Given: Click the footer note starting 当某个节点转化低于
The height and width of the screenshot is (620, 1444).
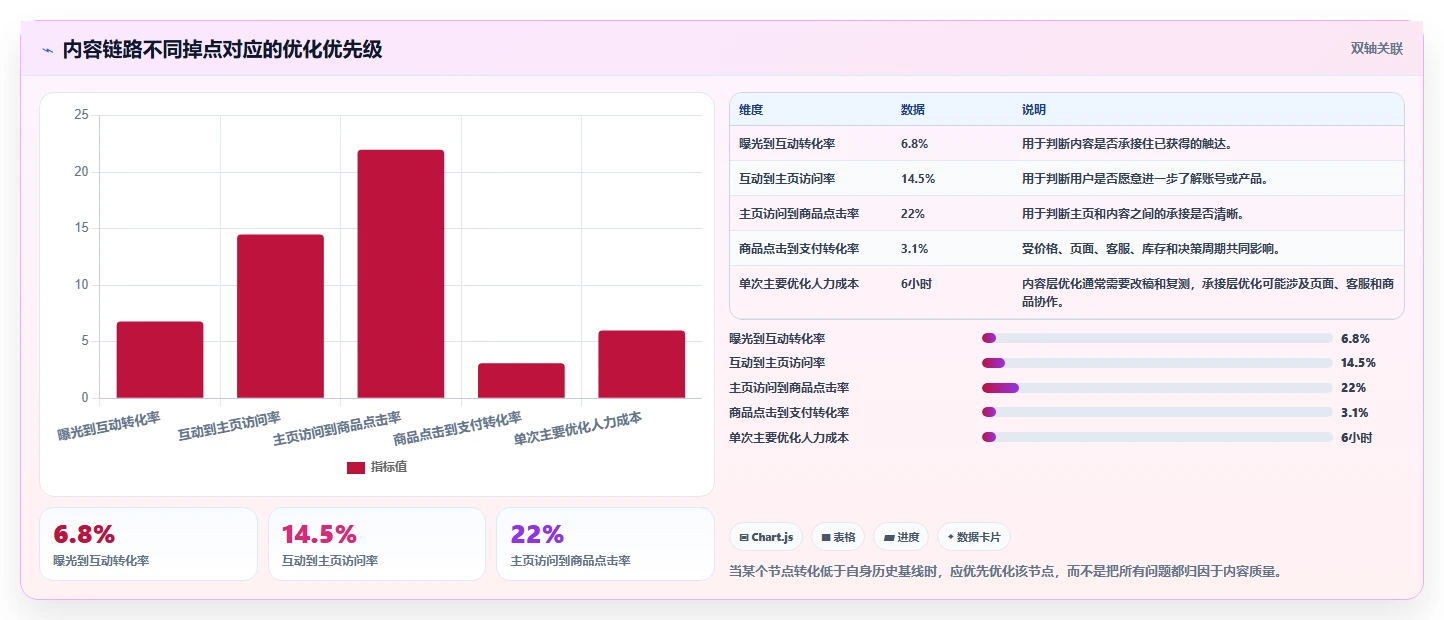Looking at the screenshot, I should (x=1006, y=572).
